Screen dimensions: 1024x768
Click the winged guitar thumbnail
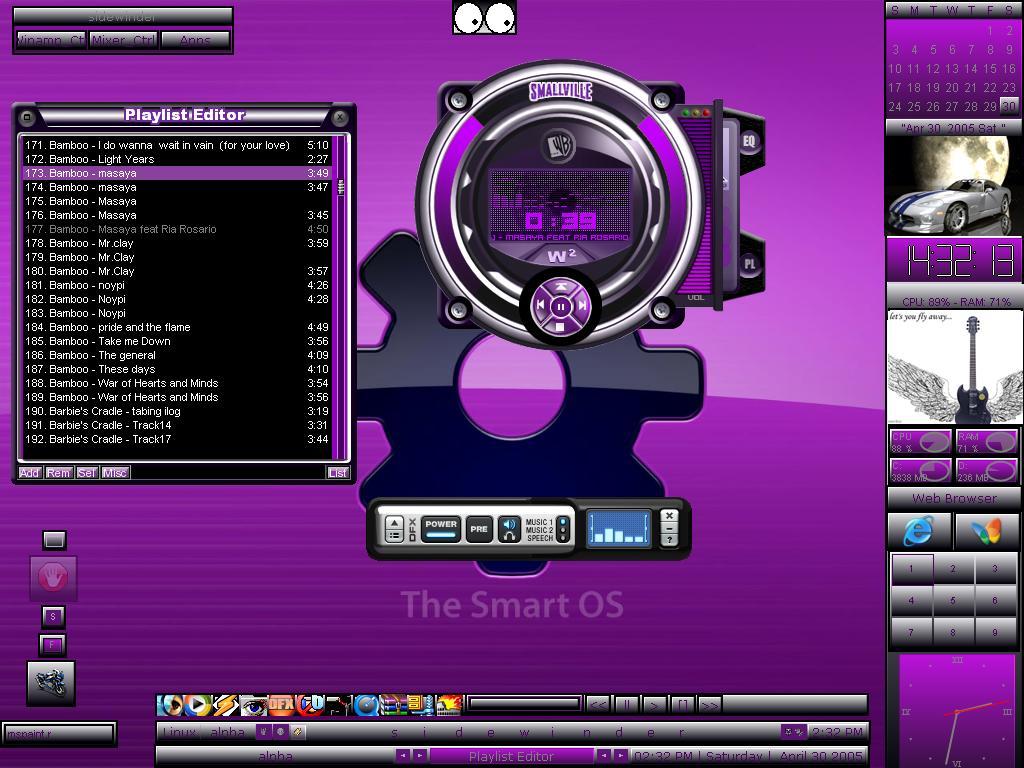coord(954,367)
